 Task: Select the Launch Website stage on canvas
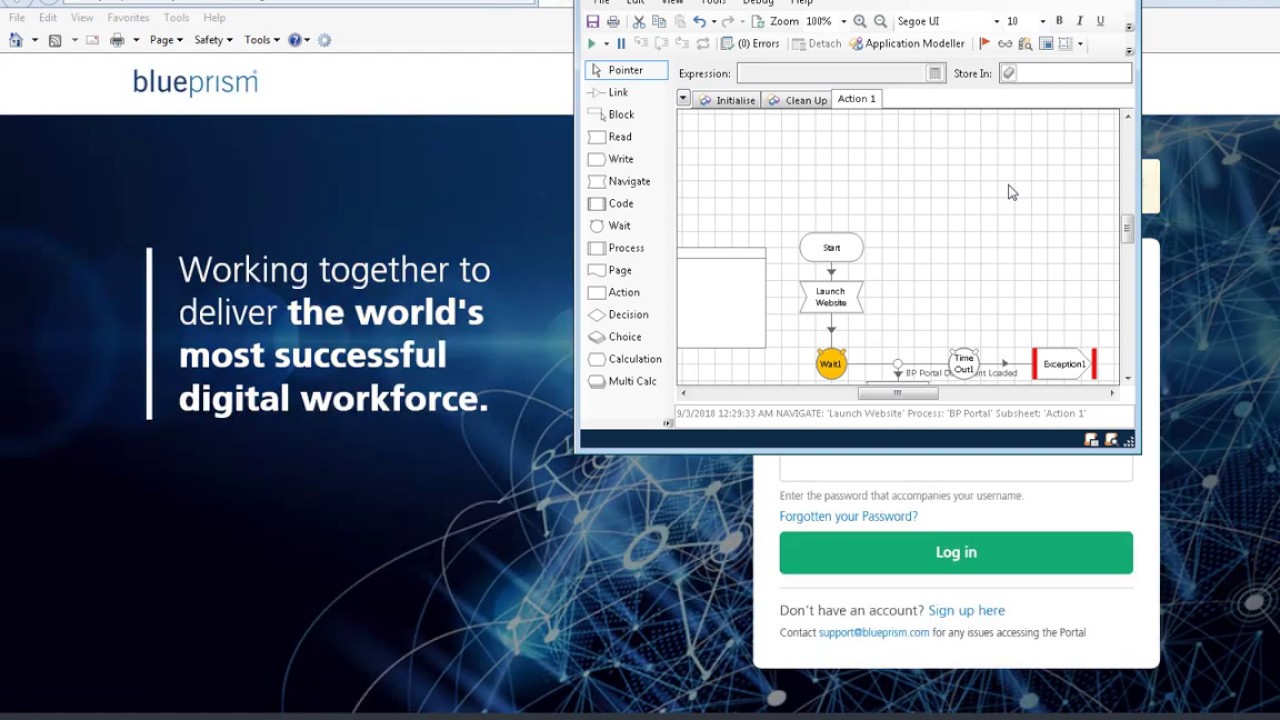click(831, 297)
